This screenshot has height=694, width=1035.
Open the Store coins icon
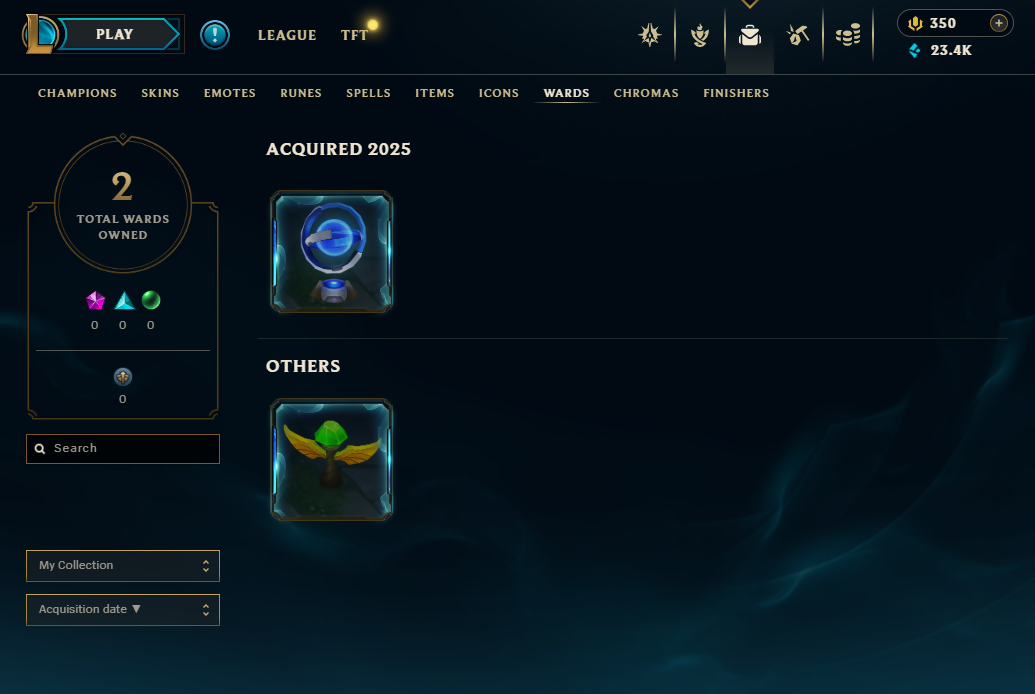coord(848,35)
